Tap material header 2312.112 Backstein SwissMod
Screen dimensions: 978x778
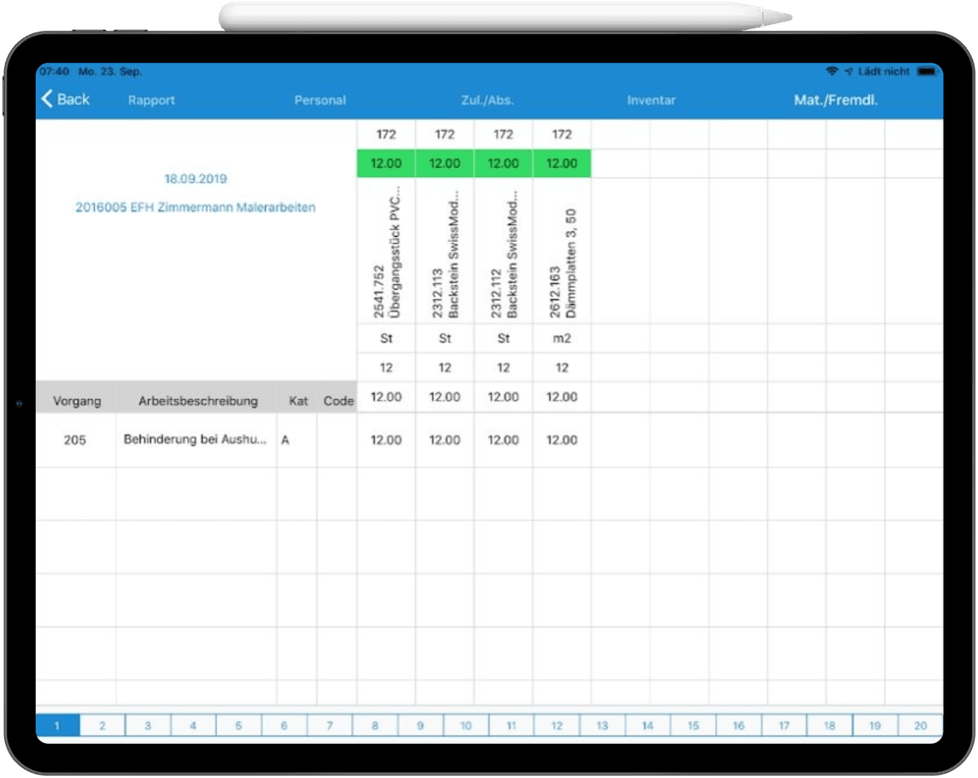[x=503, y=251]
